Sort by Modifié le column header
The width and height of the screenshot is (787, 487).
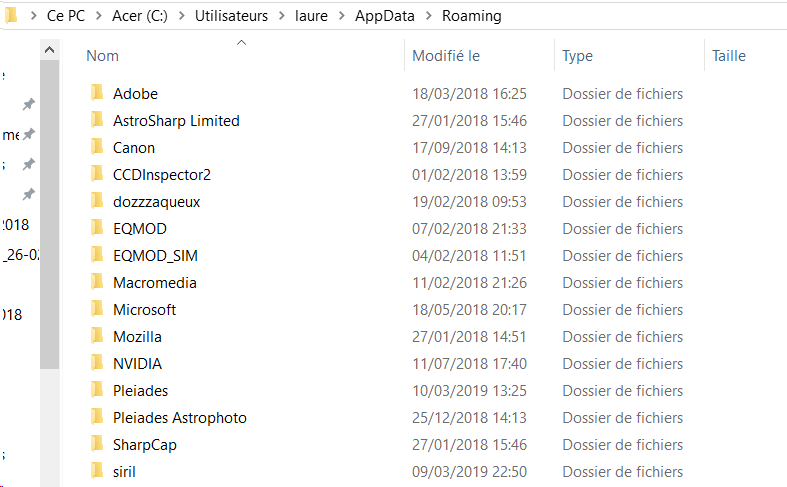pyautogui.click(x=446, y=56)
